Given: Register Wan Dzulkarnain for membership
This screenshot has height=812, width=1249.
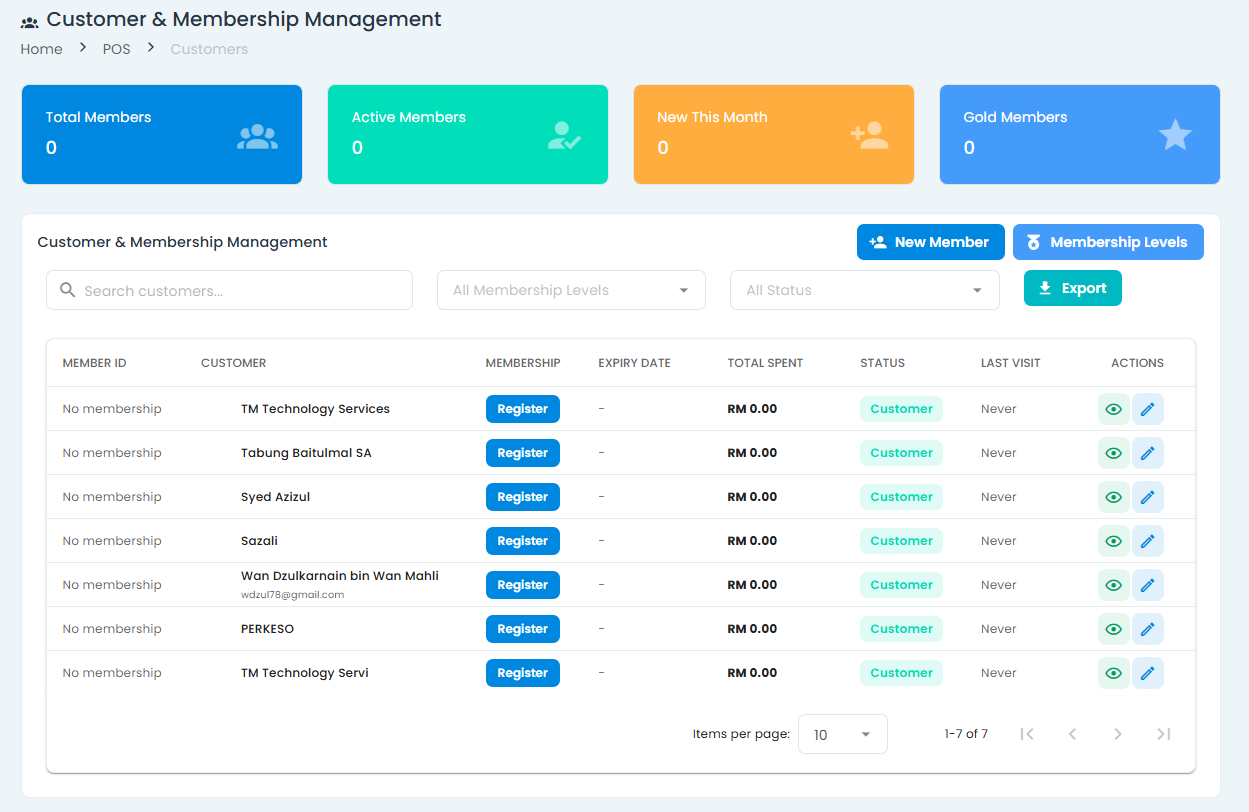Looking at the screenshot, I should (523, 585).
